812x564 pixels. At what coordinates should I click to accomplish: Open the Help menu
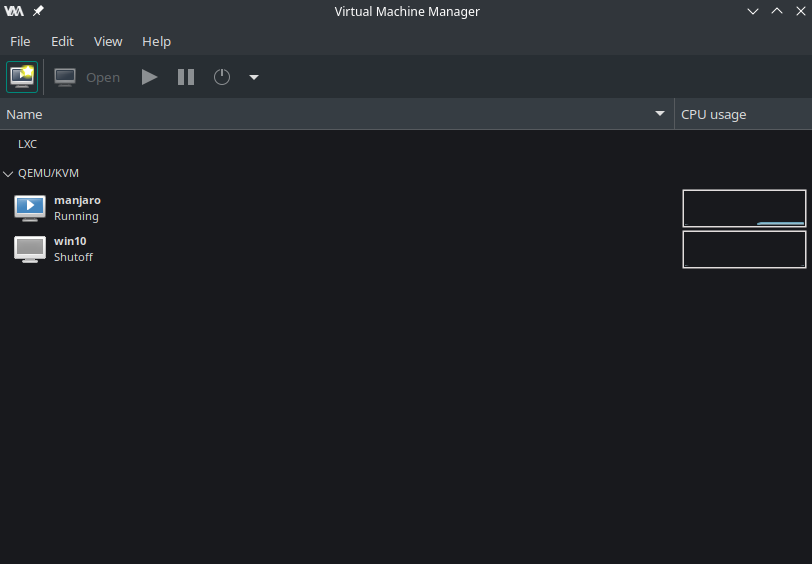pos(156,41)
